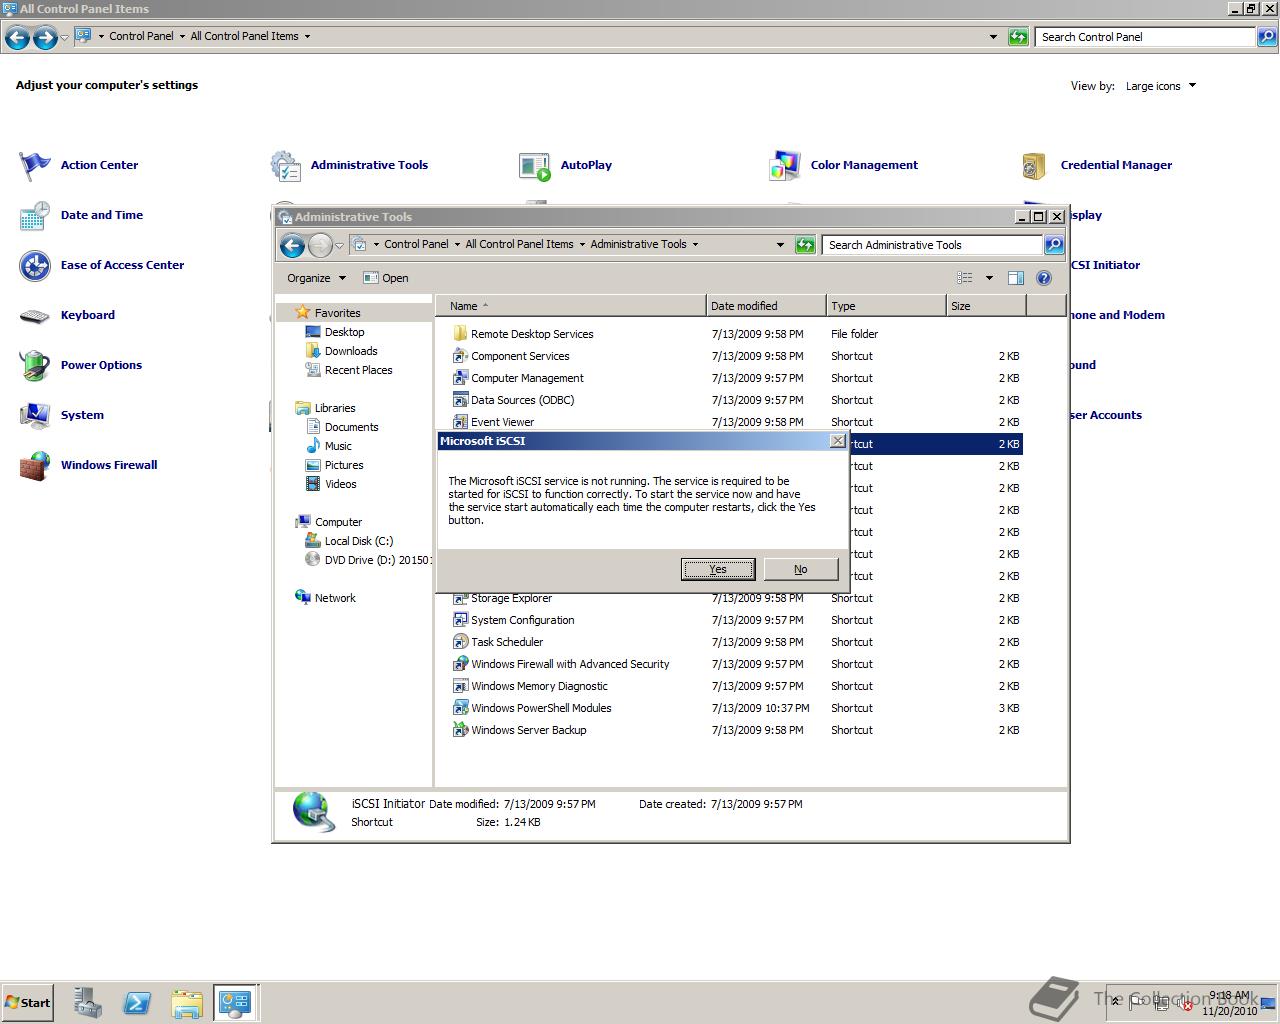The width and height of the screenshot is (1280, 1024).
Task: Select Music library
Action: [x=338, y=446]
